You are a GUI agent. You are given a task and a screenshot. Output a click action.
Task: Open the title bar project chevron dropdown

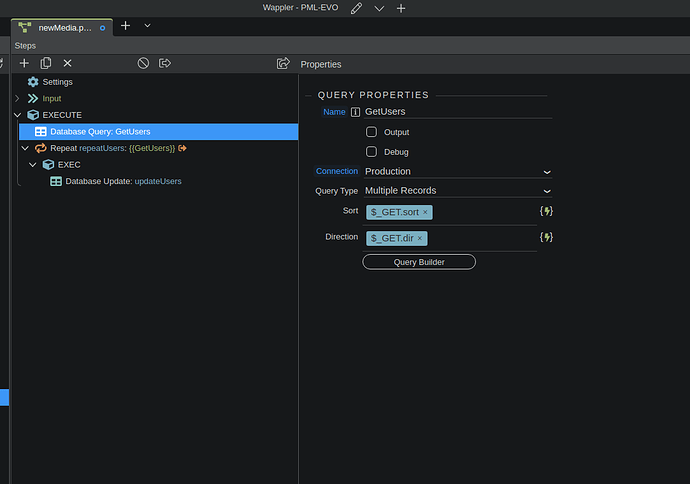click(x=379, y=8)
